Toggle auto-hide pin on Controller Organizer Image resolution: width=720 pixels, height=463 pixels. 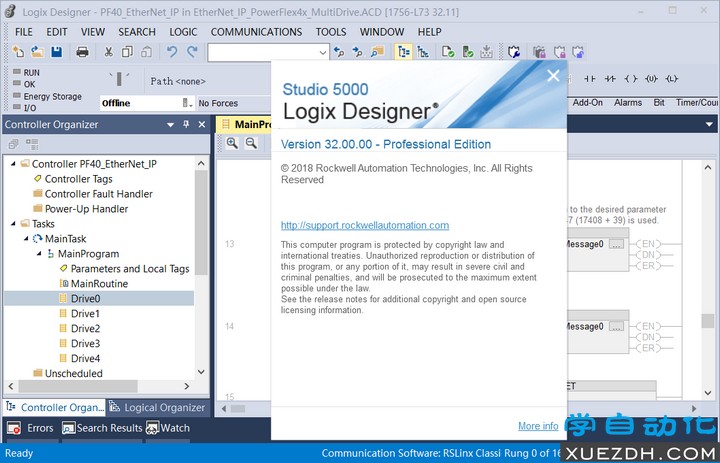(186, 124)
